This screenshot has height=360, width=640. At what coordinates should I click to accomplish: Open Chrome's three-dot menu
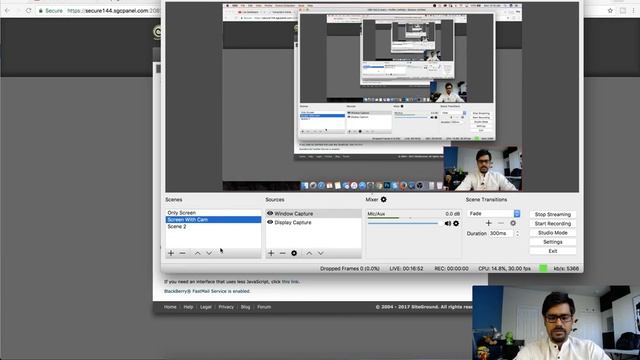coord(634,11)
